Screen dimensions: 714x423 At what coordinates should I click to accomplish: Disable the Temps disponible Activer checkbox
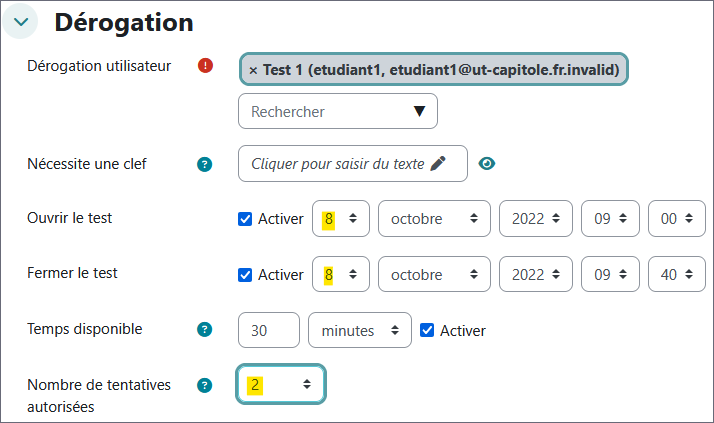(427, 329)
